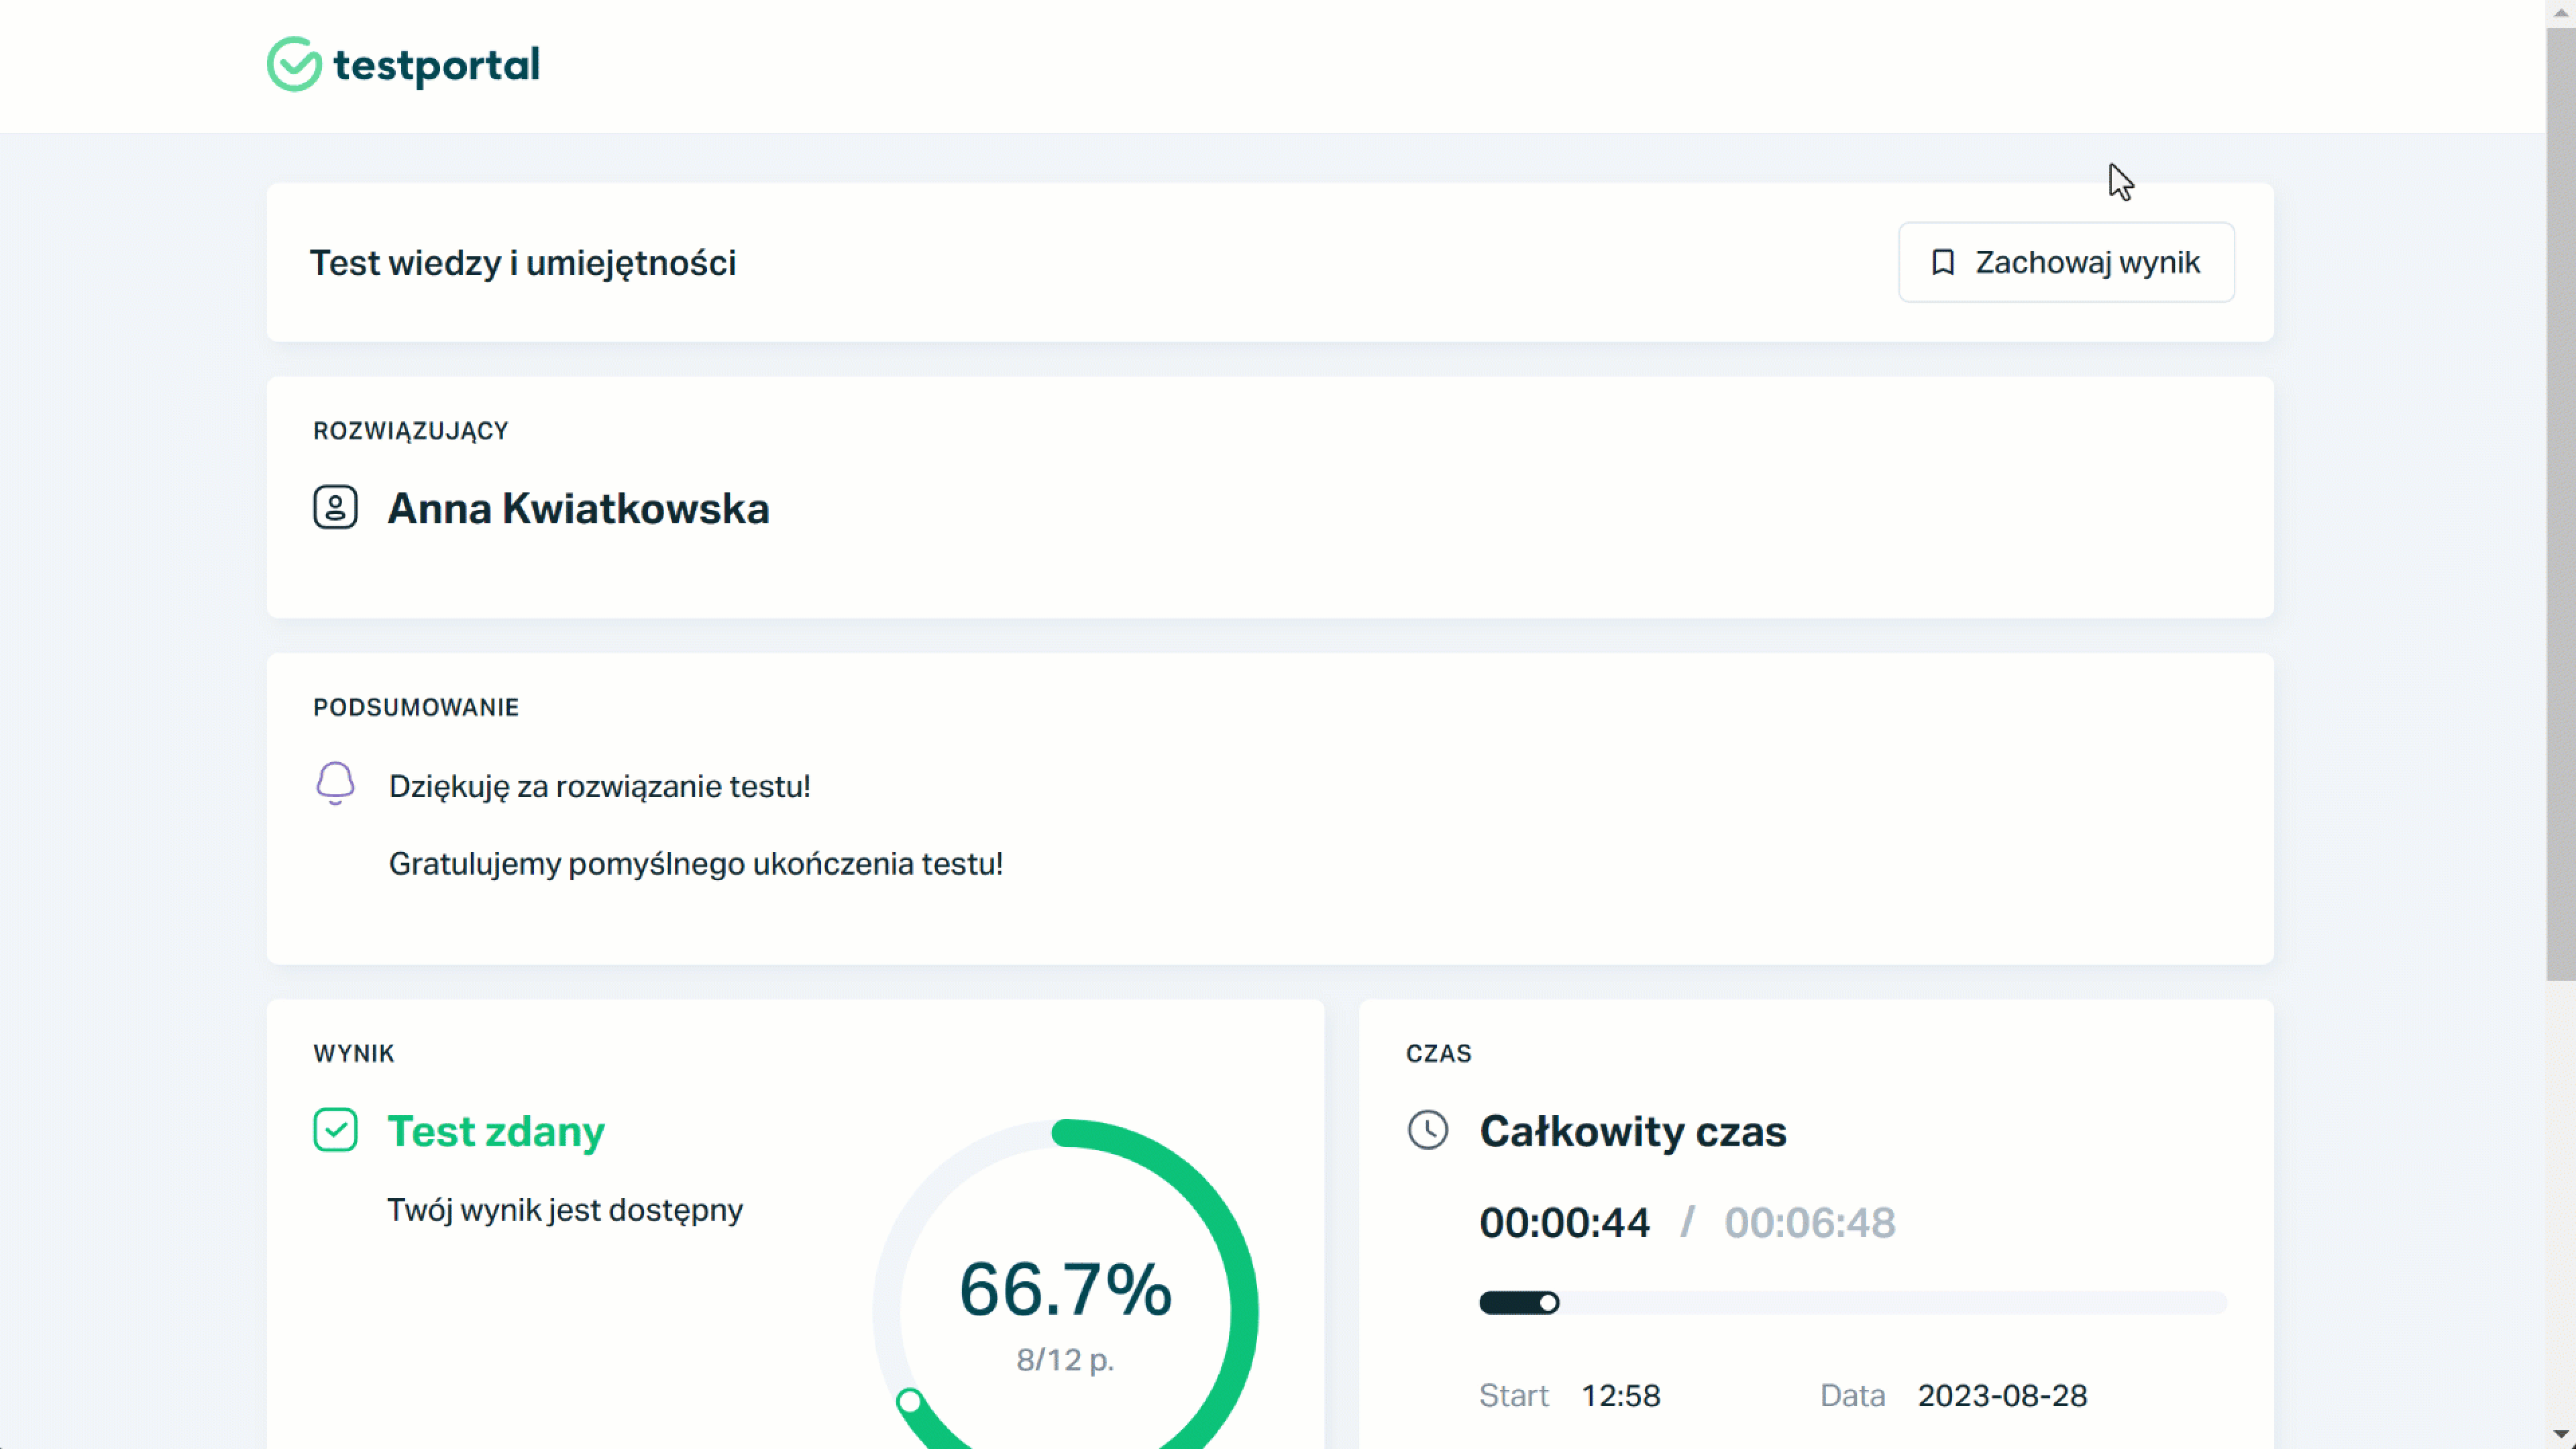Image resolution: width=2576 pixels, height=1449 pixels.
Task: Click the bookmark icon in Zachowaj wynik
Action: coord(1942,262)
